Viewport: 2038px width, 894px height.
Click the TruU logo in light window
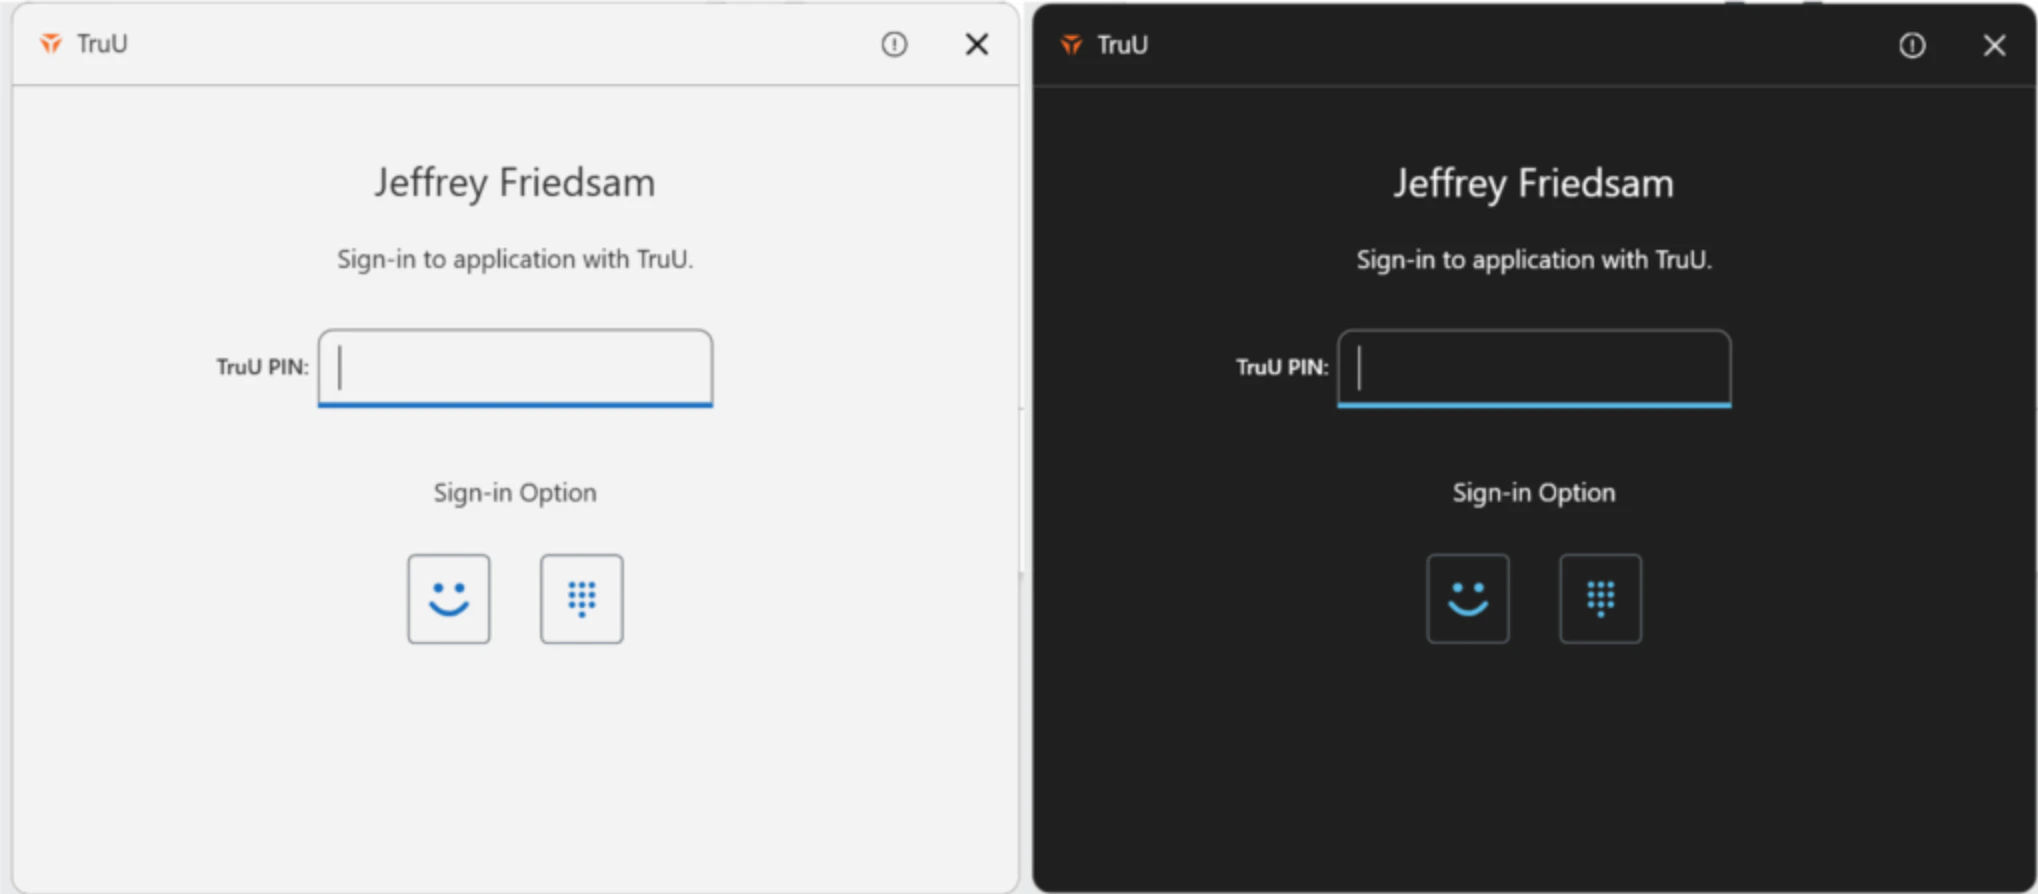(x=50, y=44)
